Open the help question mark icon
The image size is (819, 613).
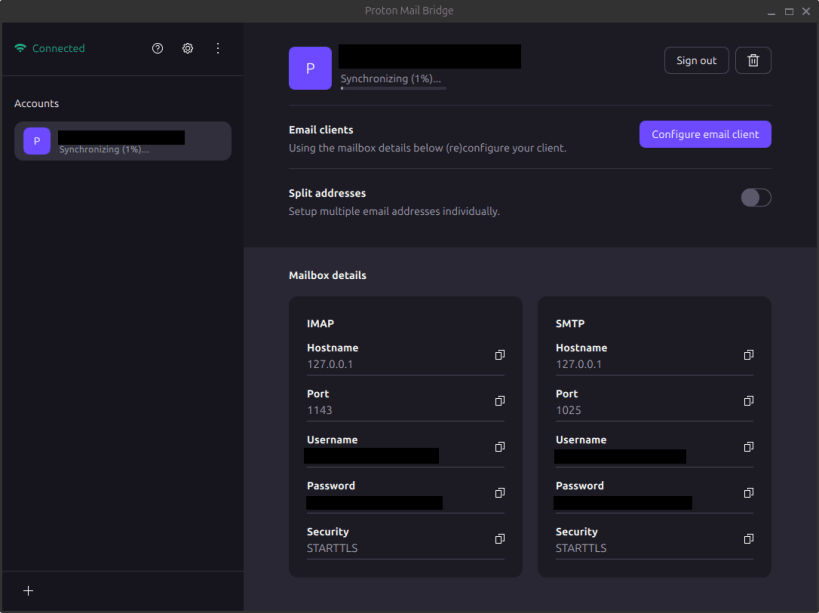[157, 49]
